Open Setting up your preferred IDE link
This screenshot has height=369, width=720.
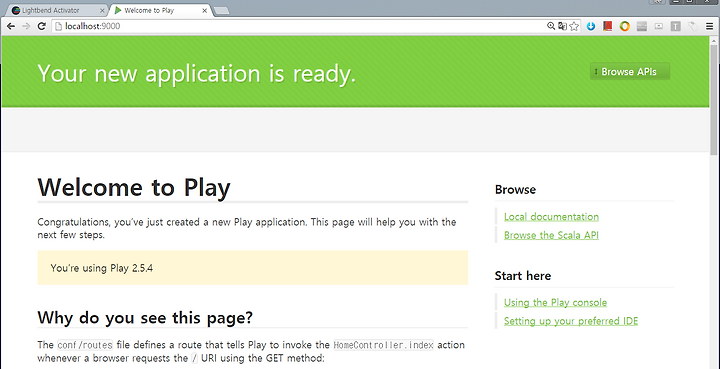[571, 321]
